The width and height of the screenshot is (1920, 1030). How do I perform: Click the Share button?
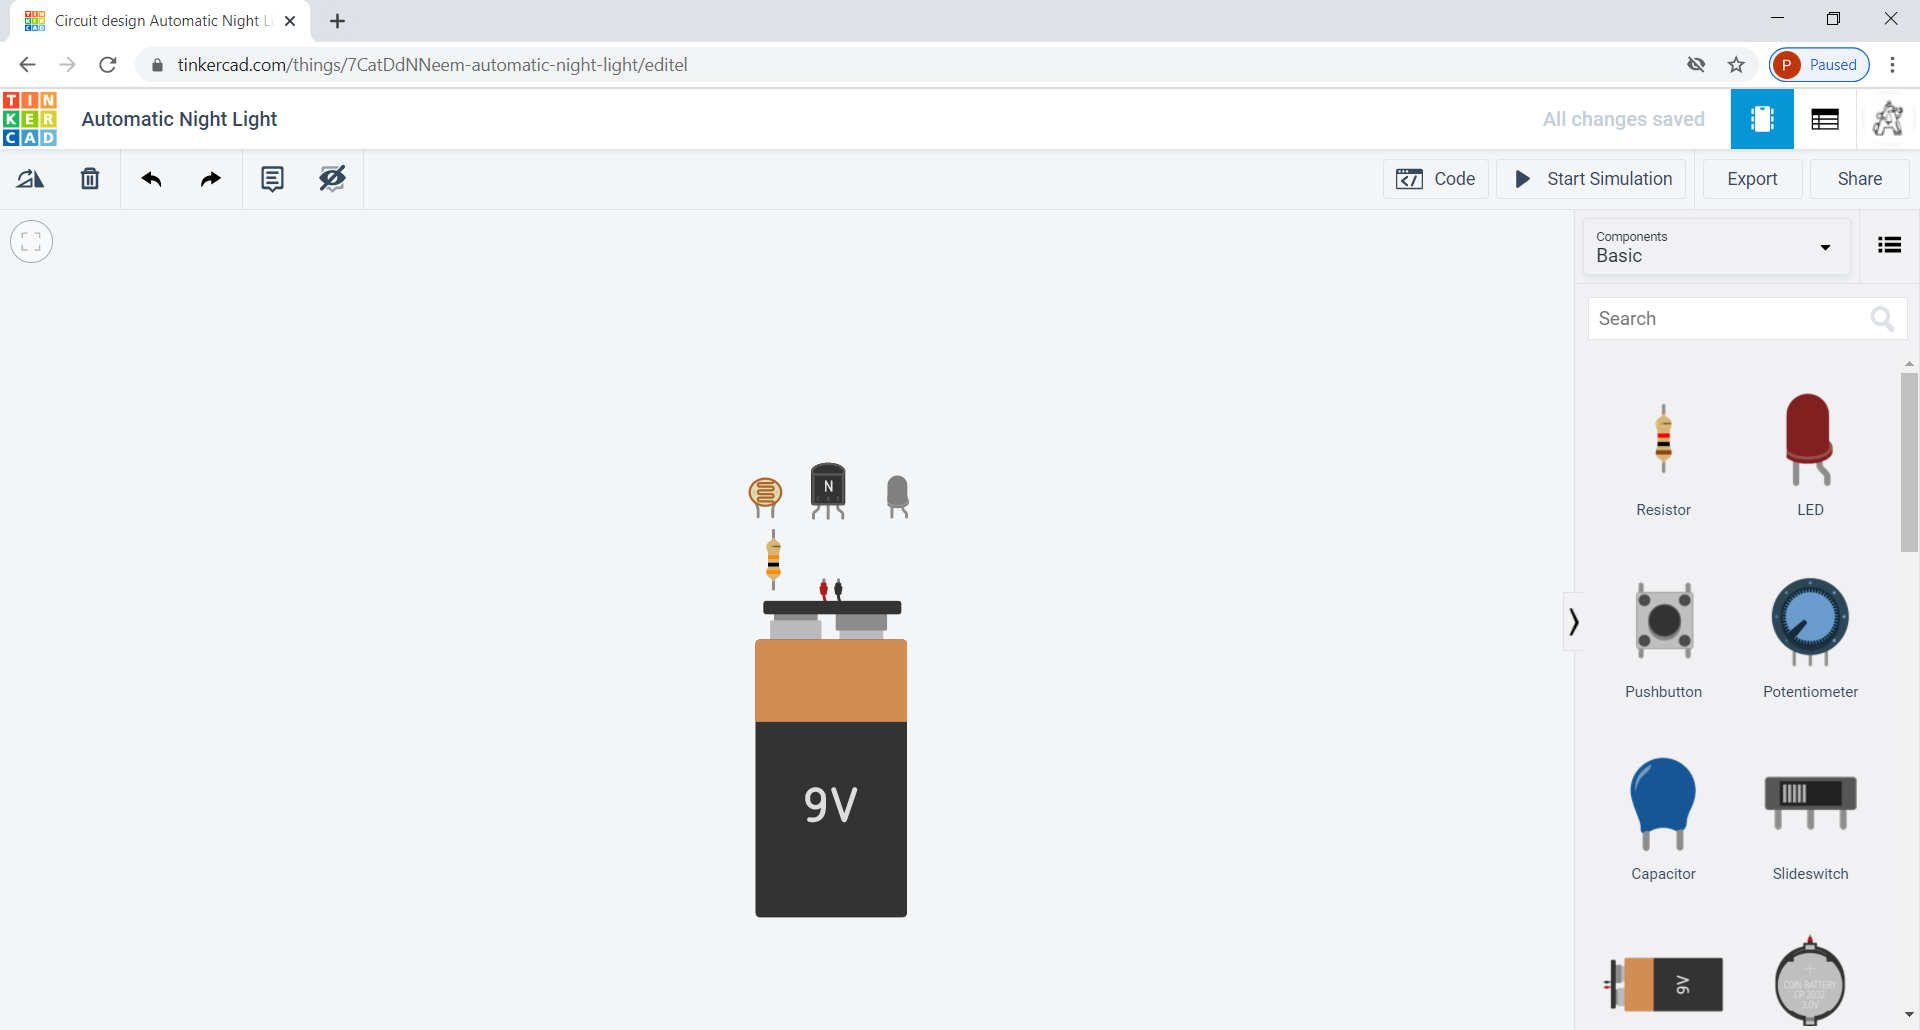[x=1860, y=179]
